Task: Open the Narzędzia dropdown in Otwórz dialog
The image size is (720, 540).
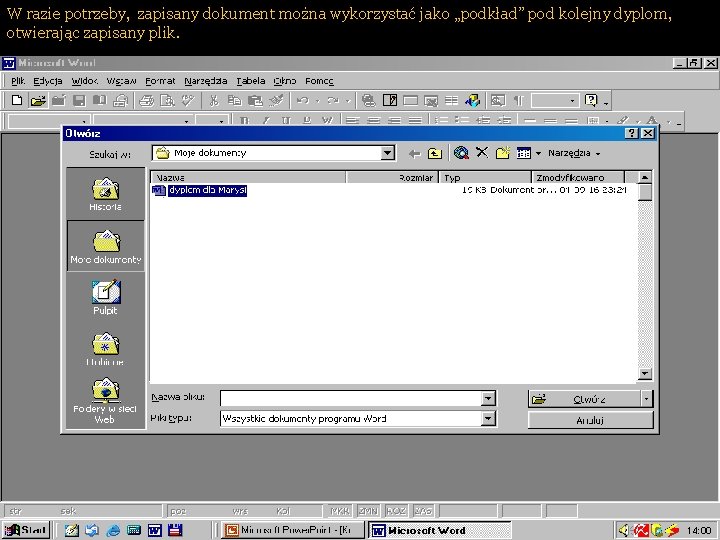Action: [x=574, y=153]
